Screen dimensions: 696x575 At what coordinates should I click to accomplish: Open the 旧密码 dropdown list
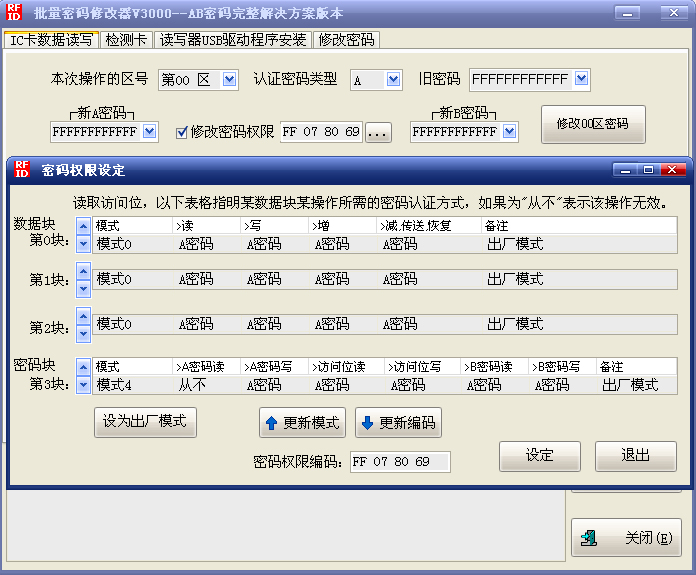click(581, 80)
